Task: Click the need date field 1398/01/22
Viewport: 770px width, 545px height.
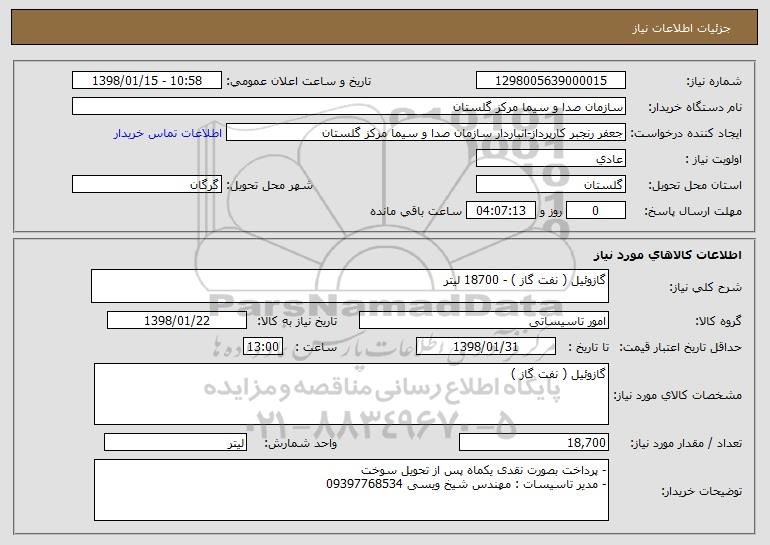Action: click(x=177, y=321)
